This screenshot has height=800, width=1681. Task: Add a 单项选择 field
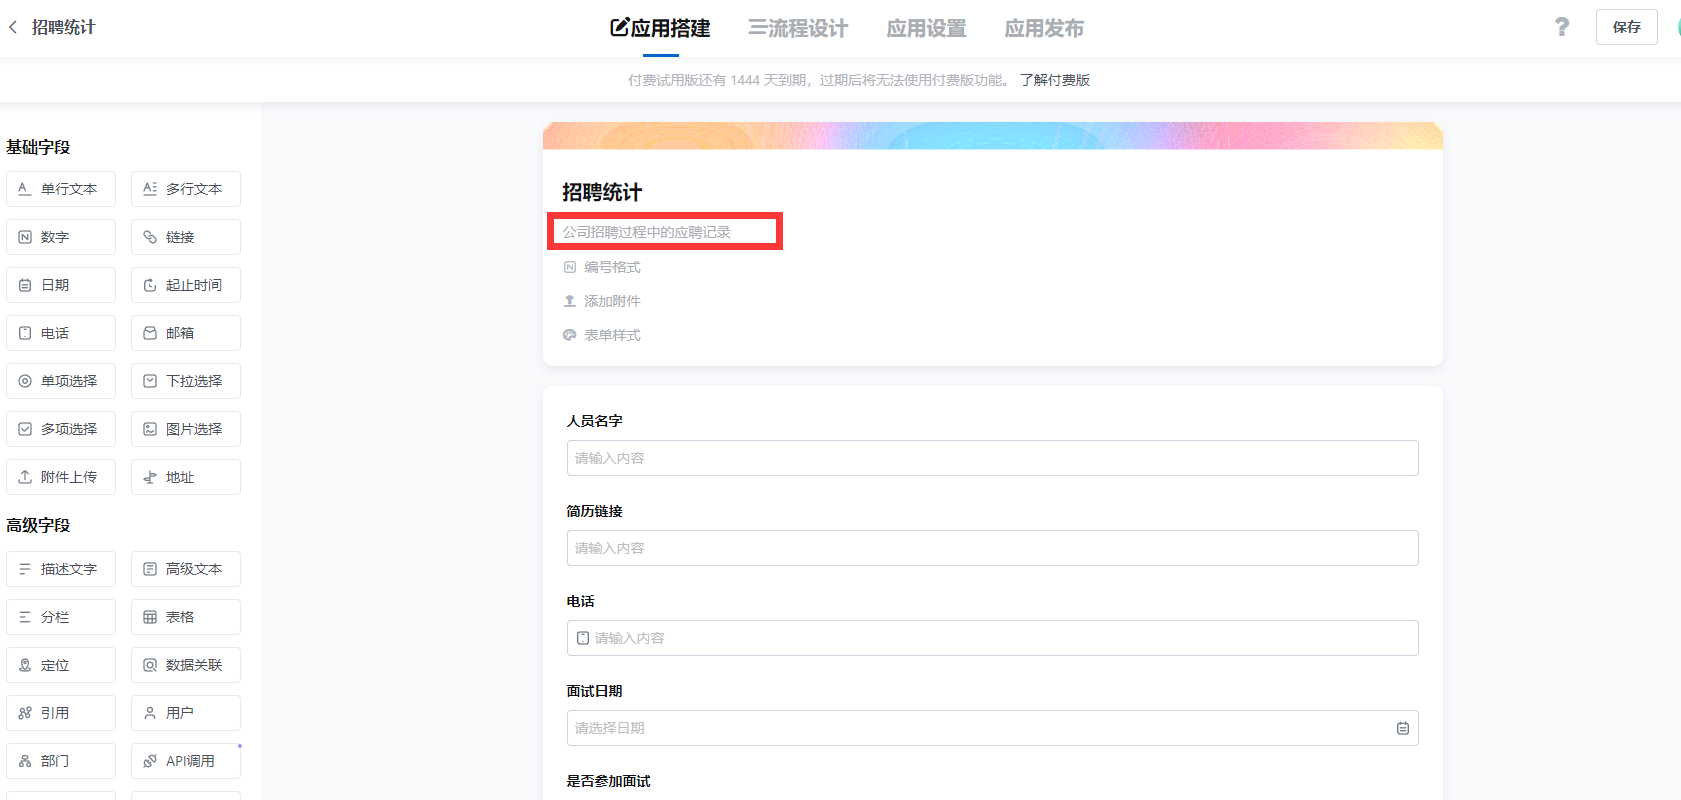[x=61, y=381]
